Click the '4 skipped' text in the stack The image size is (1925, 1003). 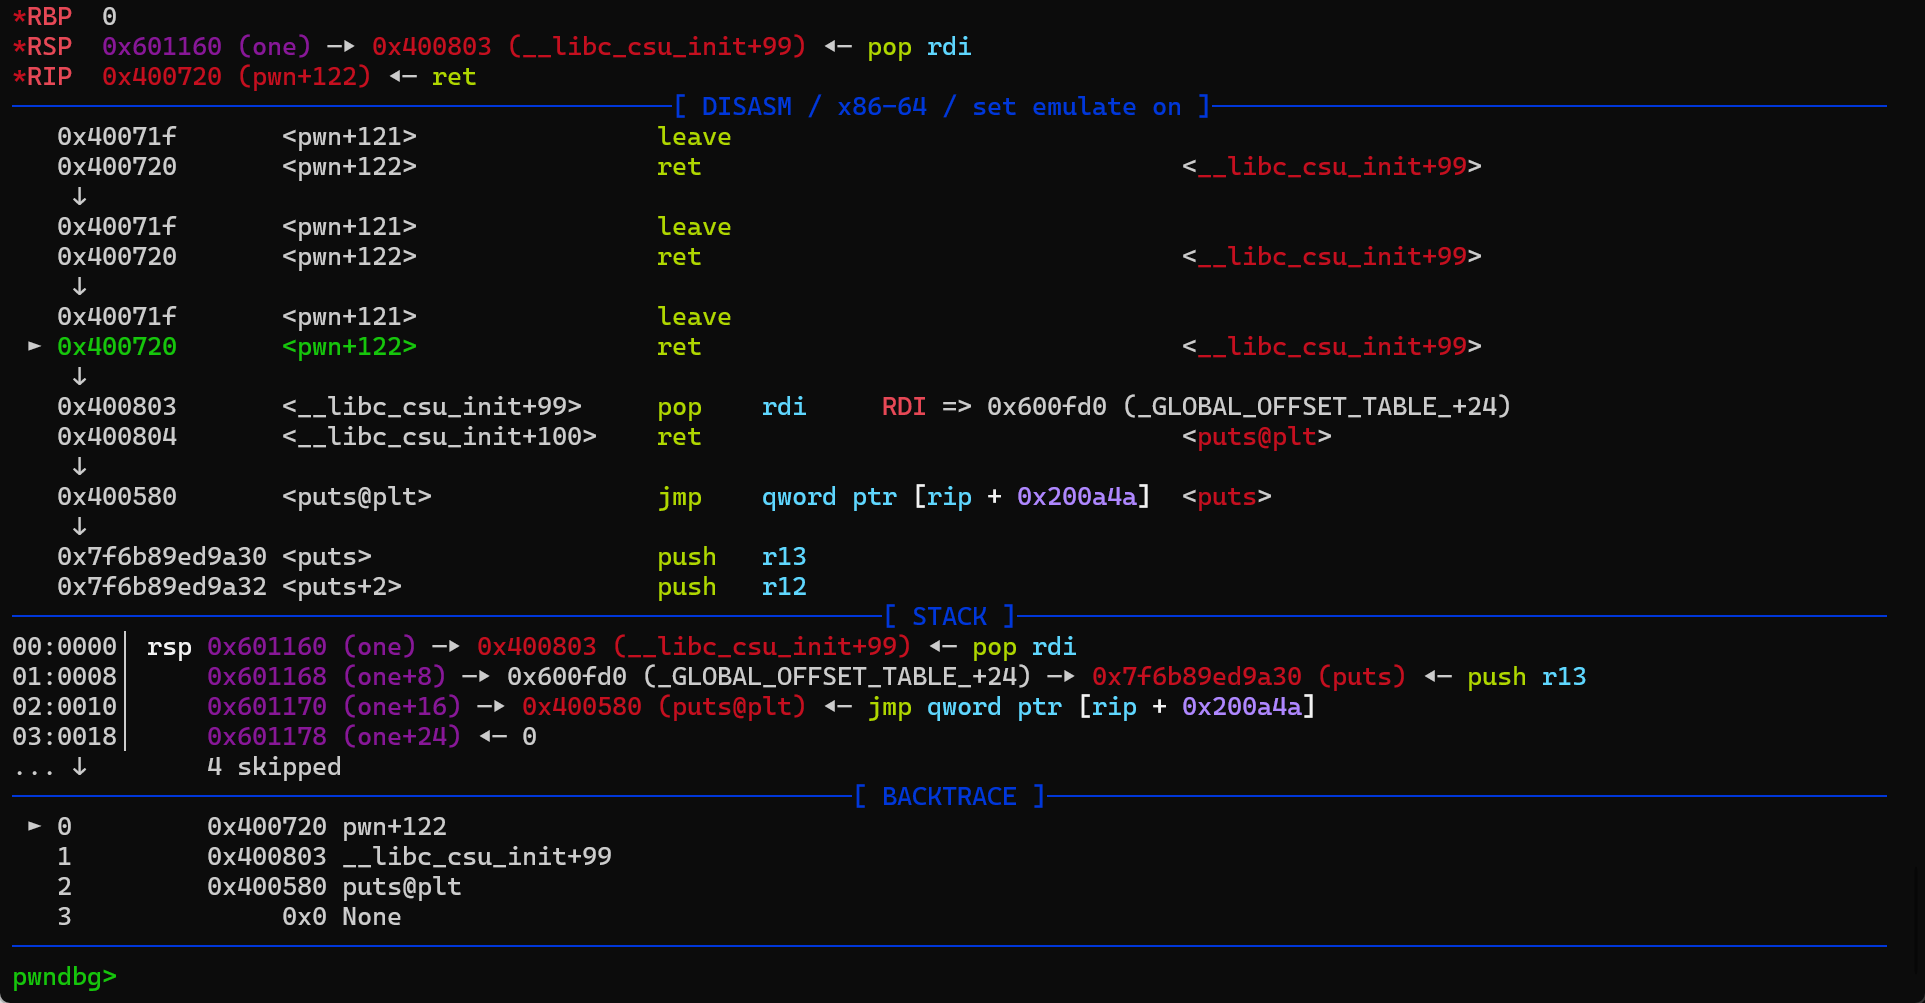[274, 767]
